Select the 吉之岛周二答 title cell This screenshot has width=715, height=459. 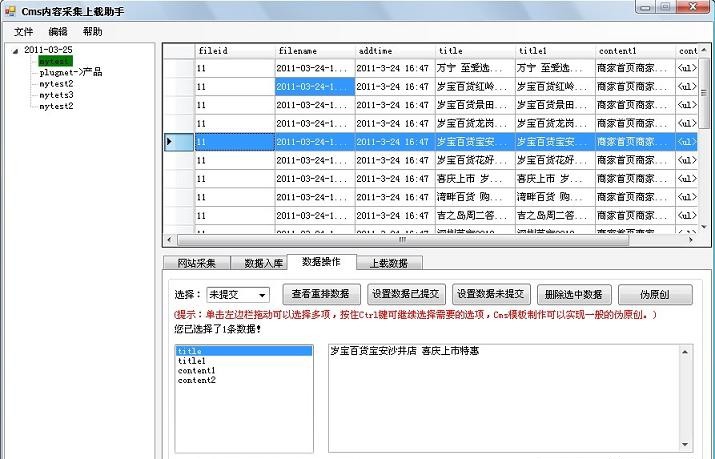[x=476, y=216]
